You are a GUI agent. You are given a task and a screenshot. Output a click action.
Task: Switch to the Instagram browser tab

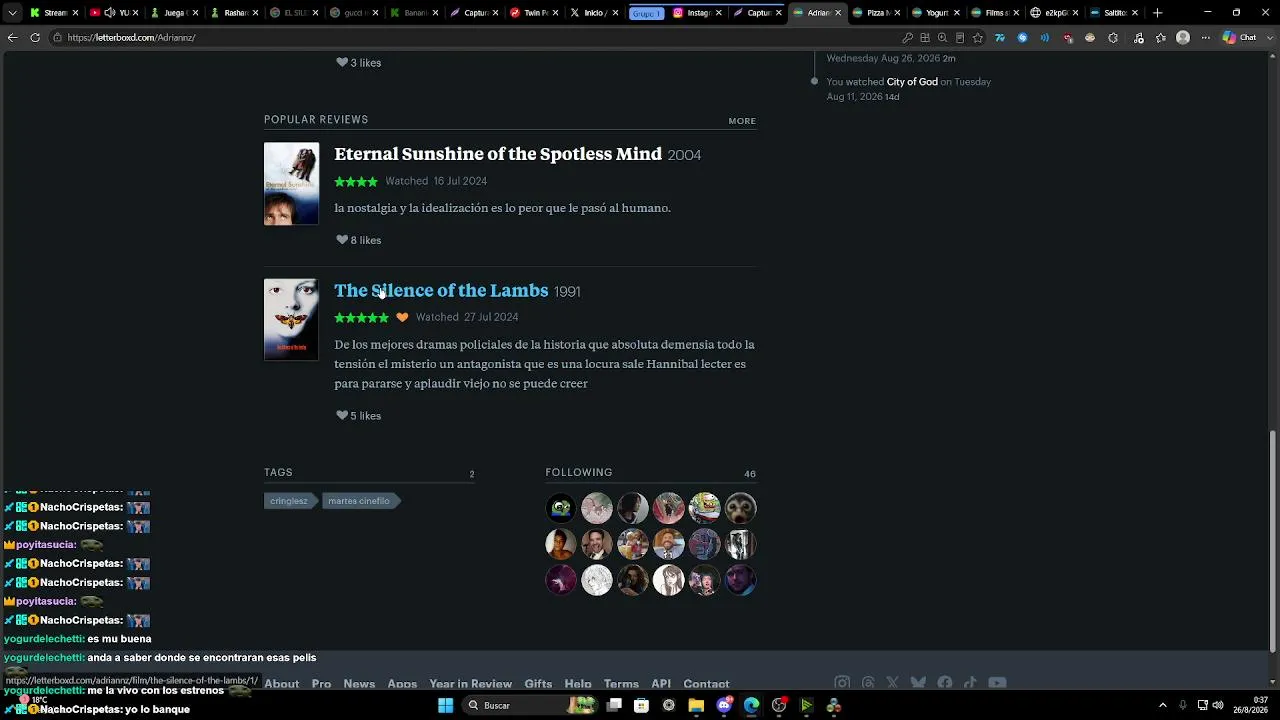pos(697,13)
